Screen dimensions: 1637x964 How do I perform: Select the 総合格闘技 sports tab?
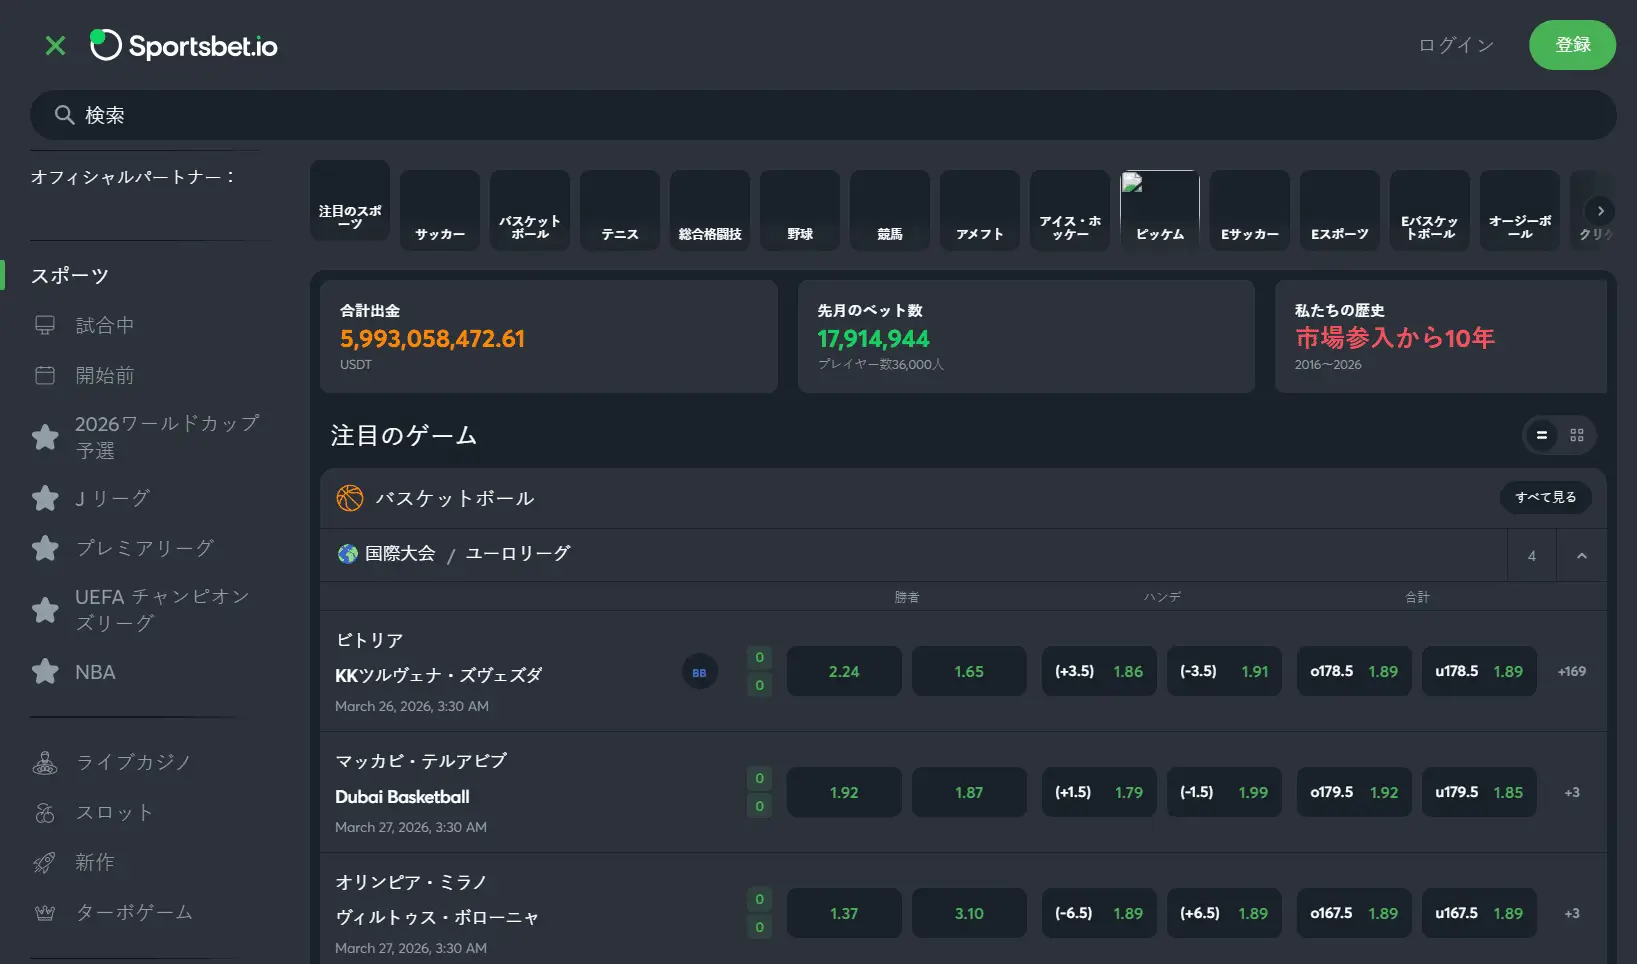[x=710, y=210]
